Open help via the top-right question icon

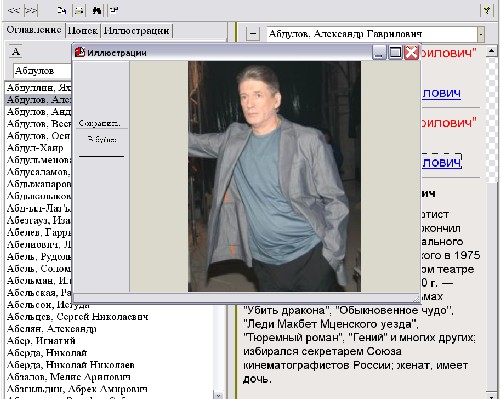click(x=487, y=10)
